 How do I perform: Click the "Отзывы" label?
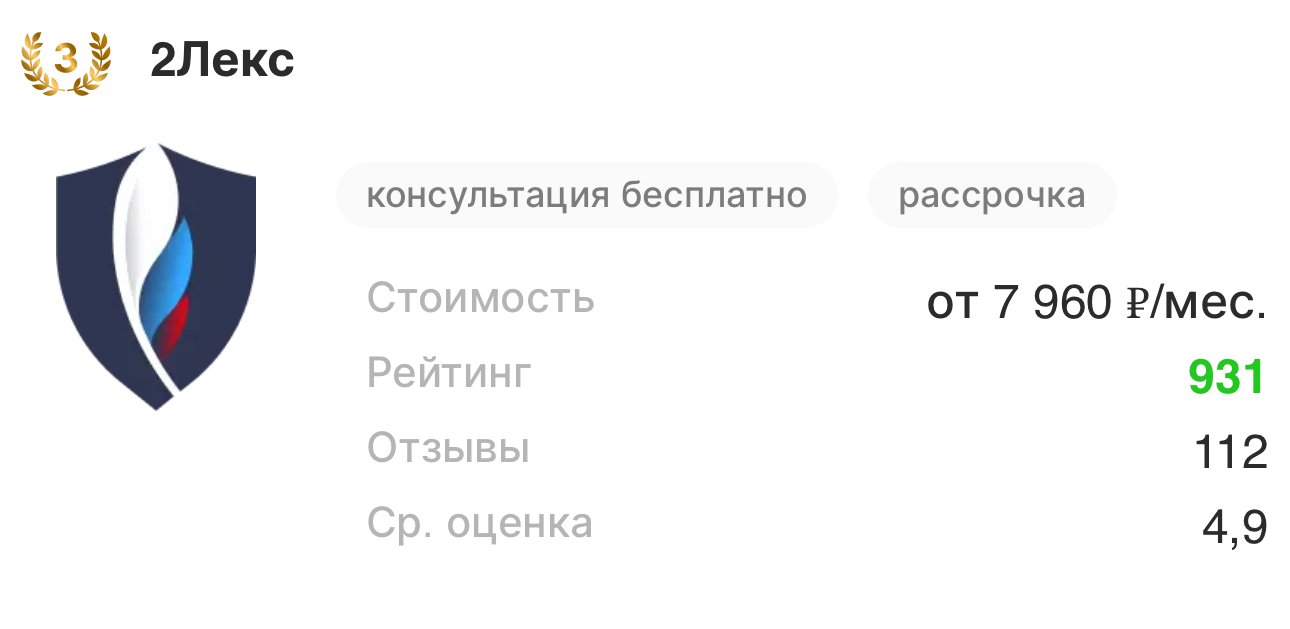pyautogui.click(x=448, y=448)
